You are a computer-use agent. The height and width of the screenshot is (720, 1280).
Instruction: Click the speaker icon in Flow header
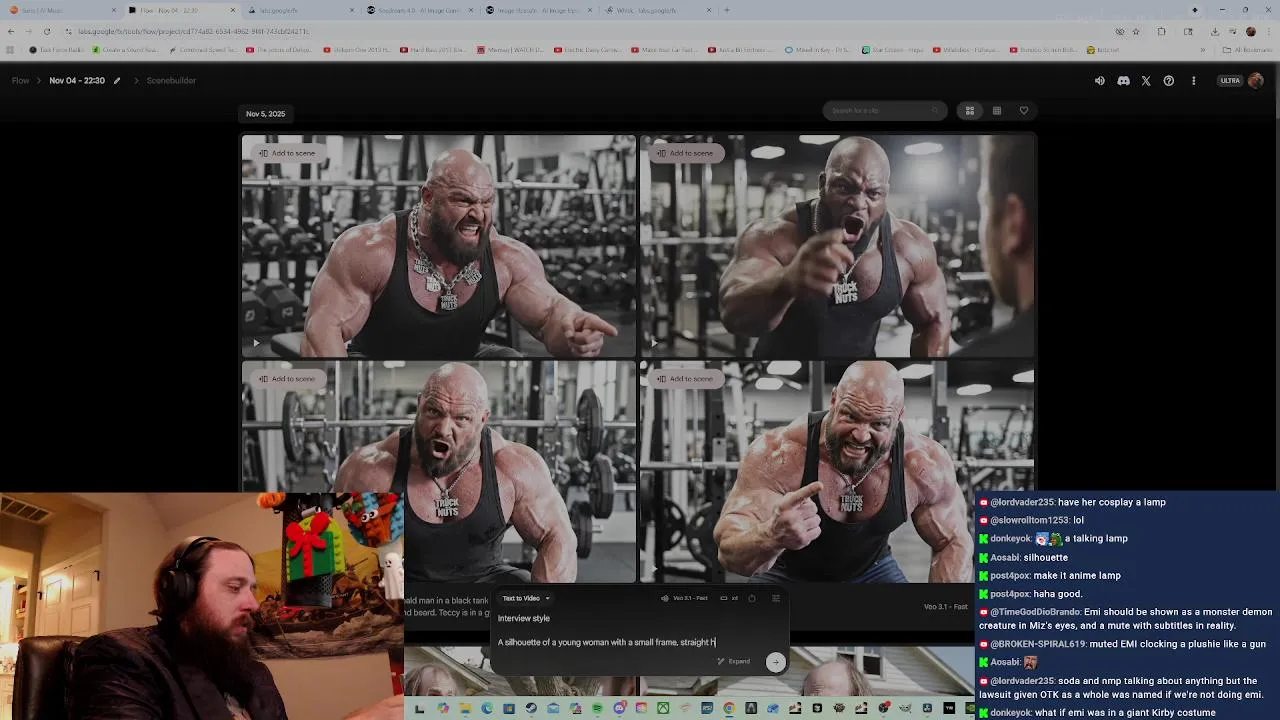1099,81
